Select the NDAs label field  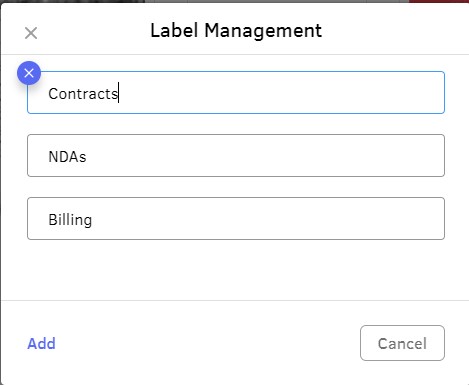click(236, 155)
